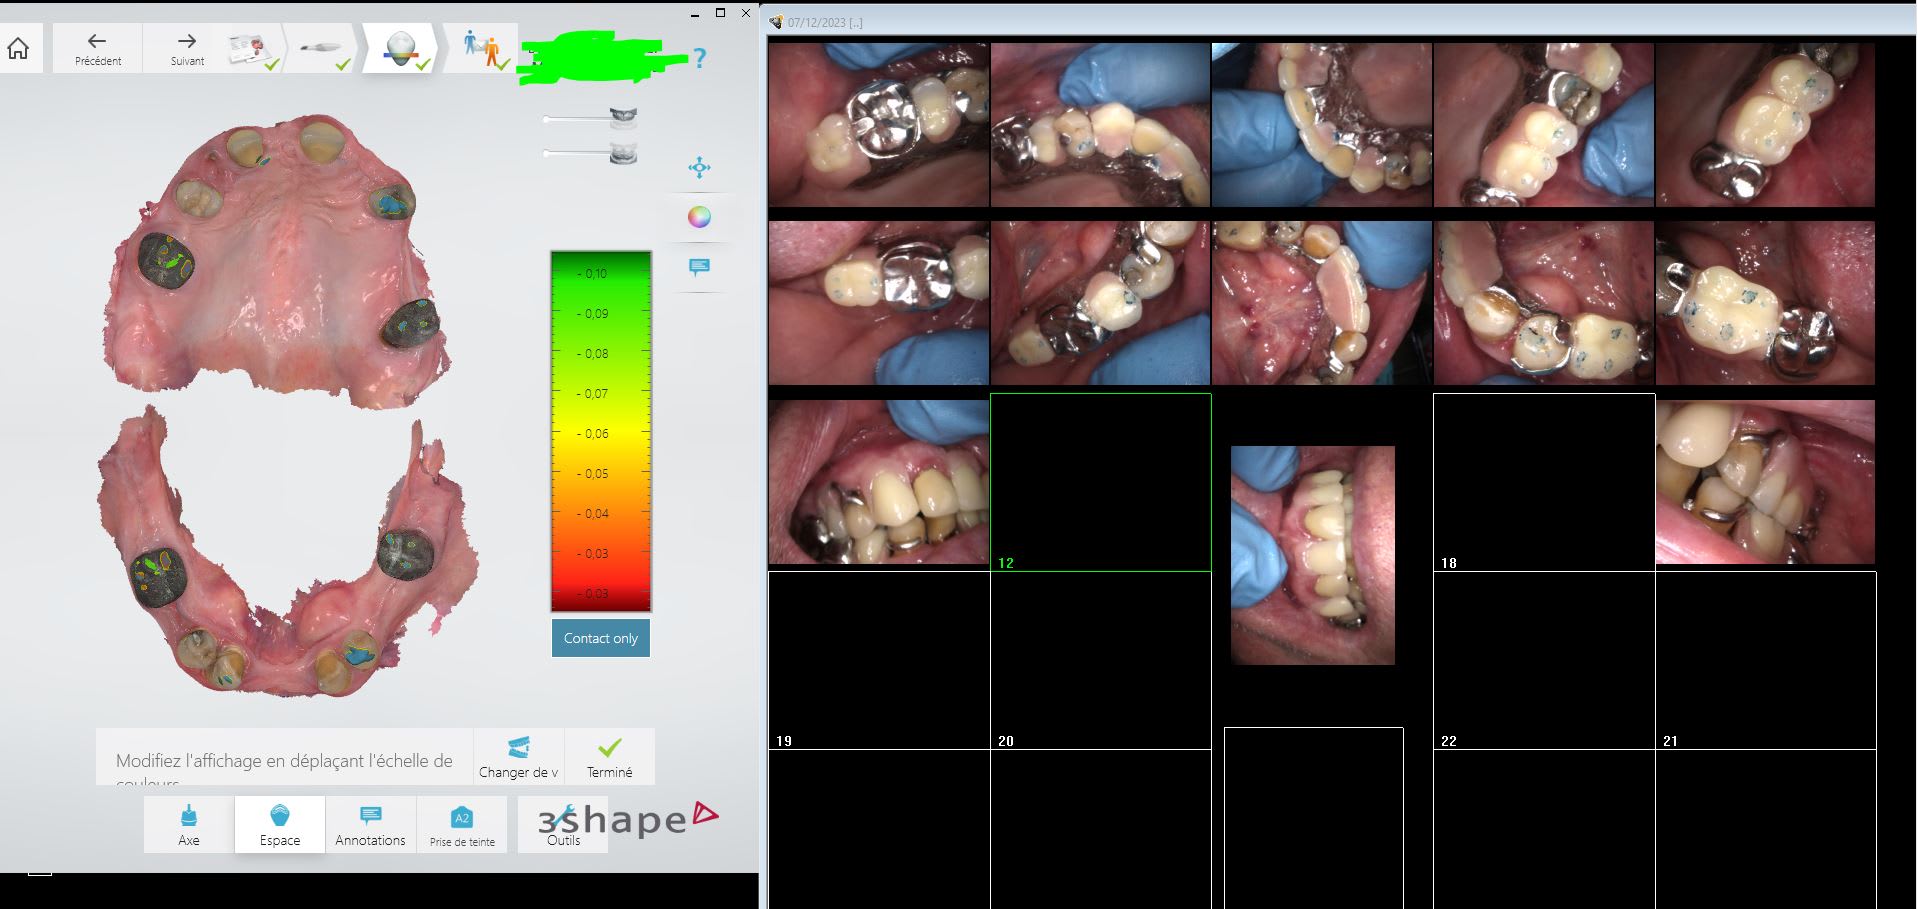This screenshot has width=1918, height=909.
Task: Expand the Outils tools menu
Action: pos(563,825)
